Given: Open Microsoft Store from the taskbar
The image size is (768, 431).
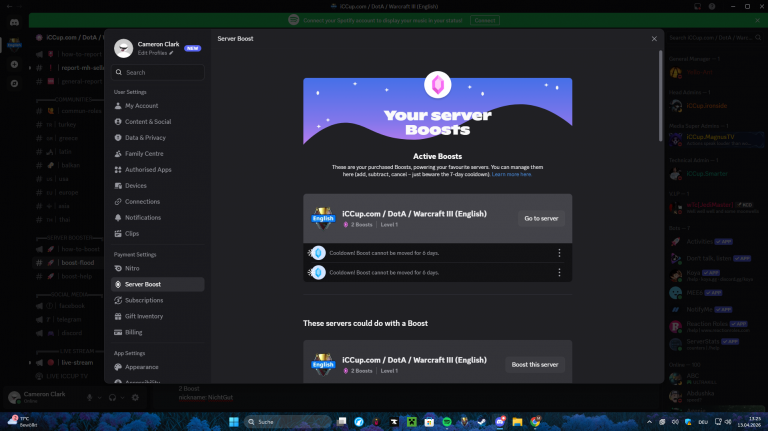Looking at the screenshot, I should pos(429,422).
